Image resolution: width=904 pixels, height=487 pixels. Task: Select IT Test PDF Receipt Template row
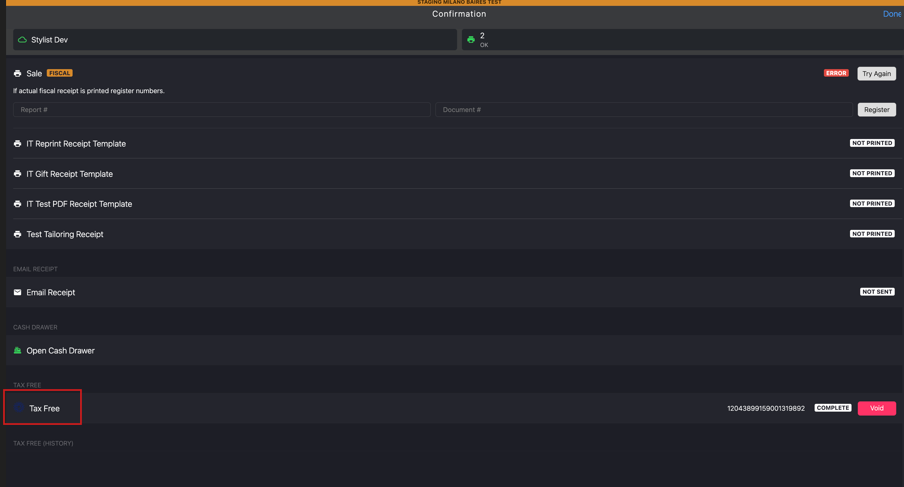454,204
